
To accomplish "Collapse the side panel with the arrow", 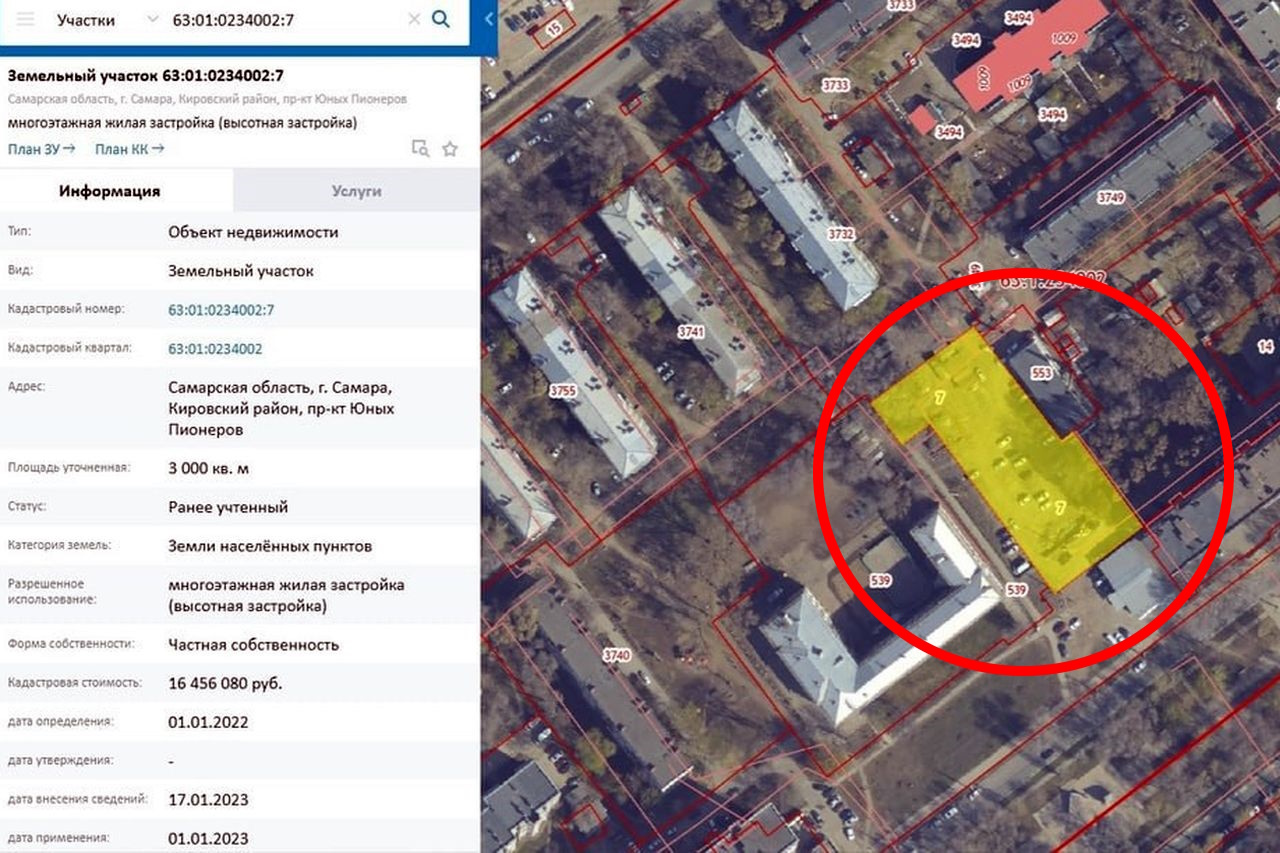I will [x=489, y=19].
